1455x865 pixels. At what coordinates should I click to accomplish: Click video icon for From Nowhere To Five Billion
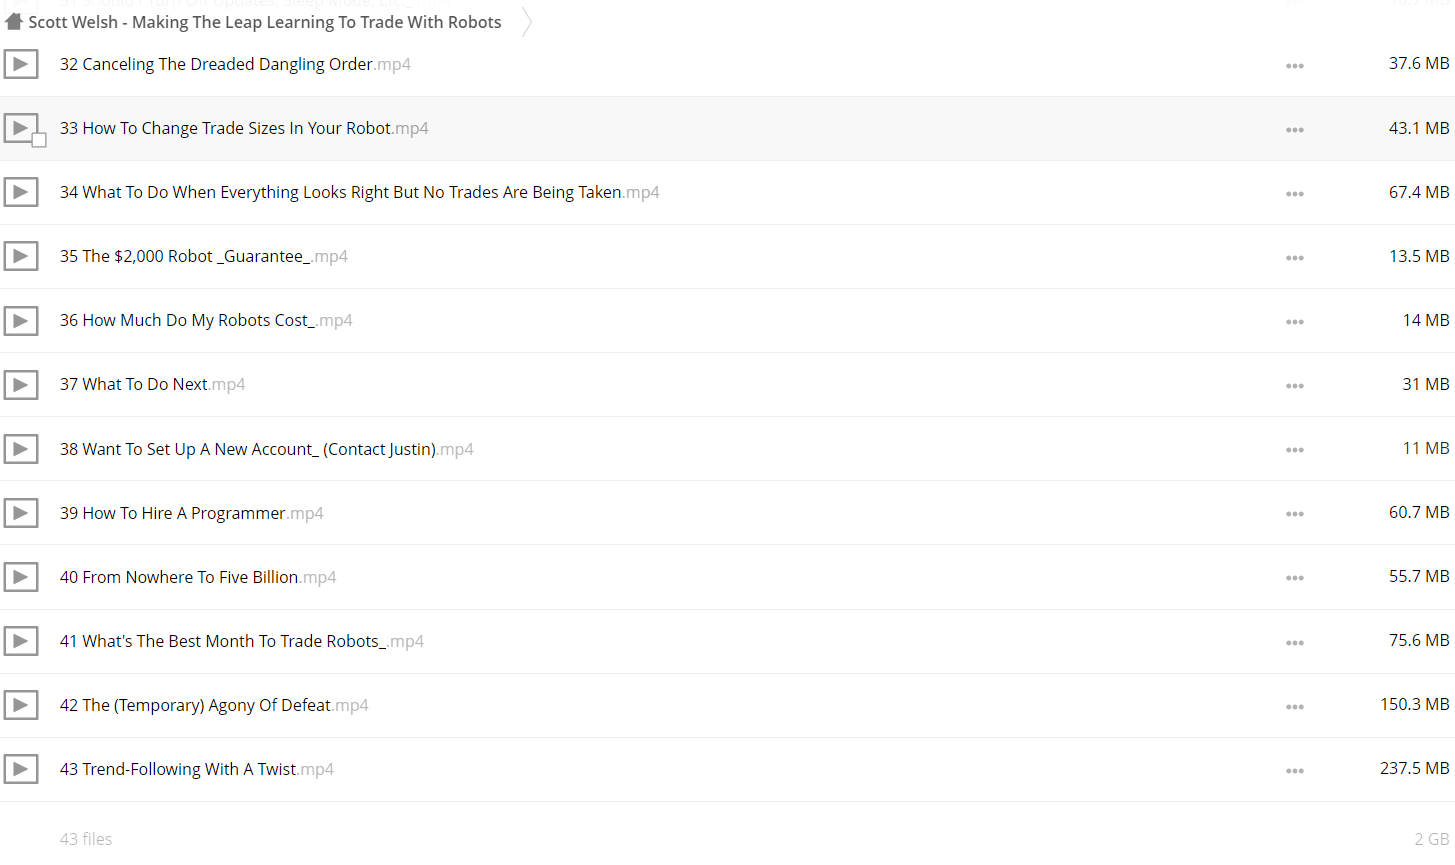click(20, 577)
